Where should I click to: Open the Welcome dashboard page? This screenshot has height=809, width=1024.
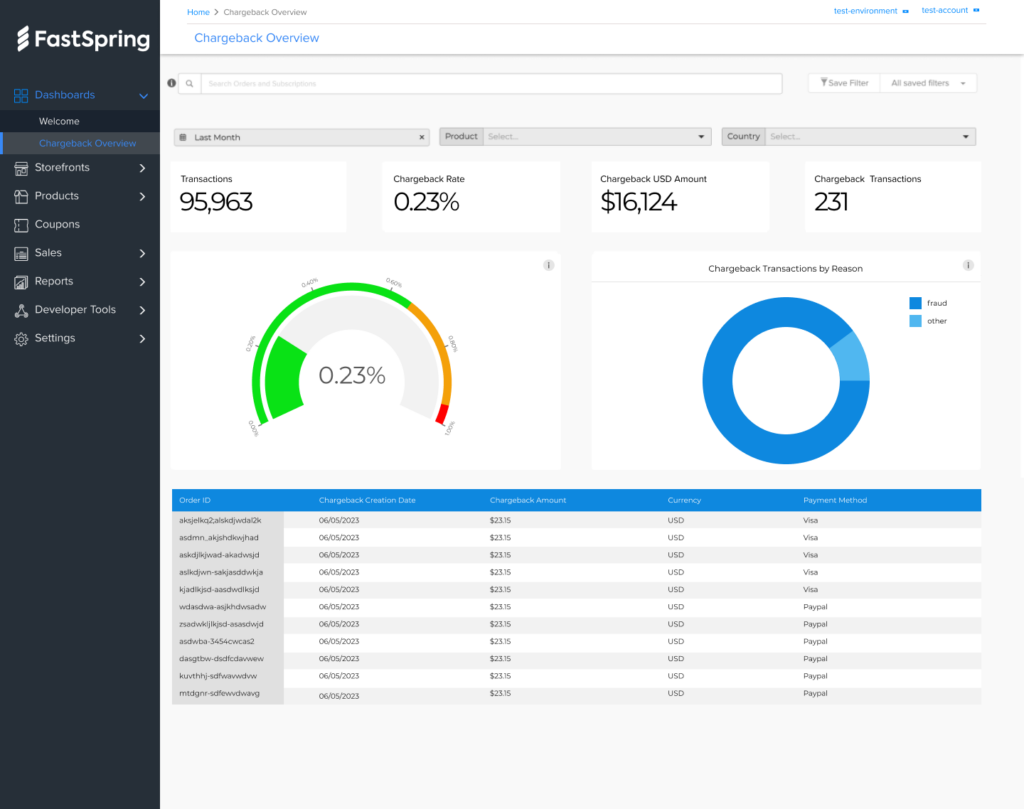(x=59, y=121)
